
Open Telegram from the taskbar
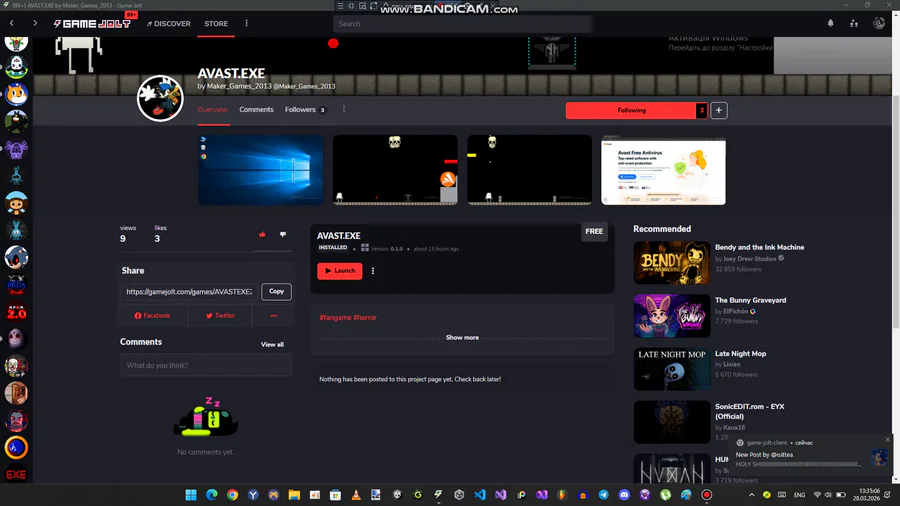click(x=603, y=495)
